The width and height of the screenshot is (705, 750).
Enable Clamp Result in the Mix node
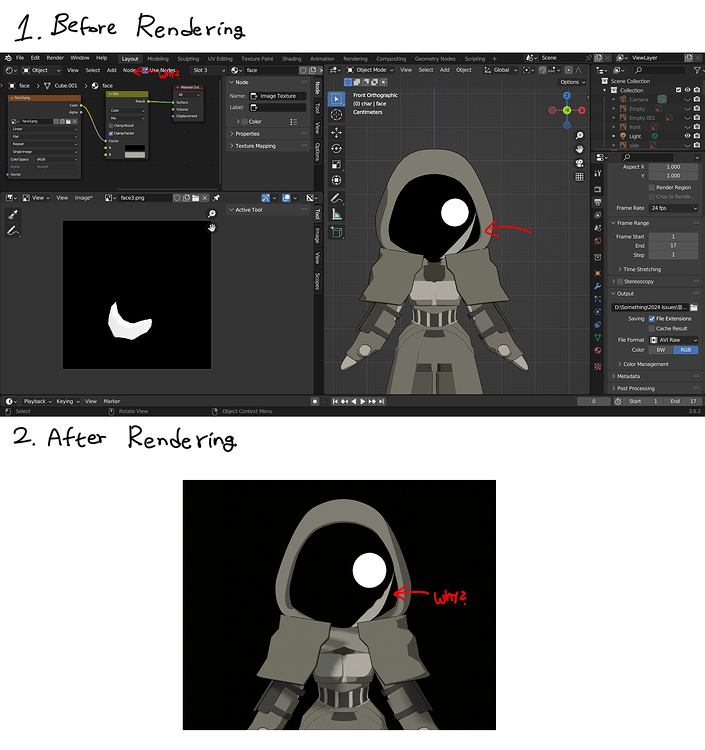point(111,126)
